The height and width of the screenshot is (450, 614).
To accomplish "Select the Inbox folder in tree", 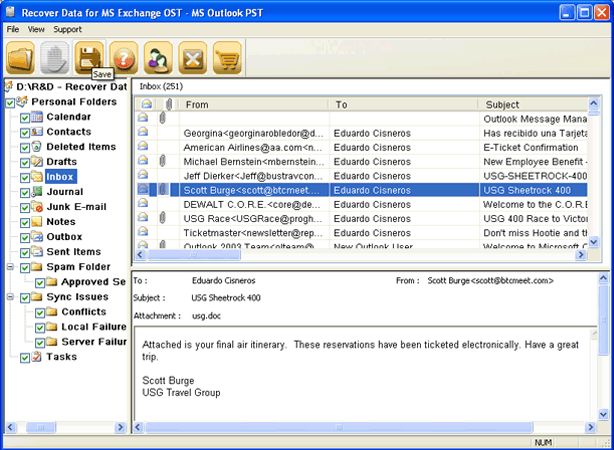I will pyautogui.click(x=60, y=177).
